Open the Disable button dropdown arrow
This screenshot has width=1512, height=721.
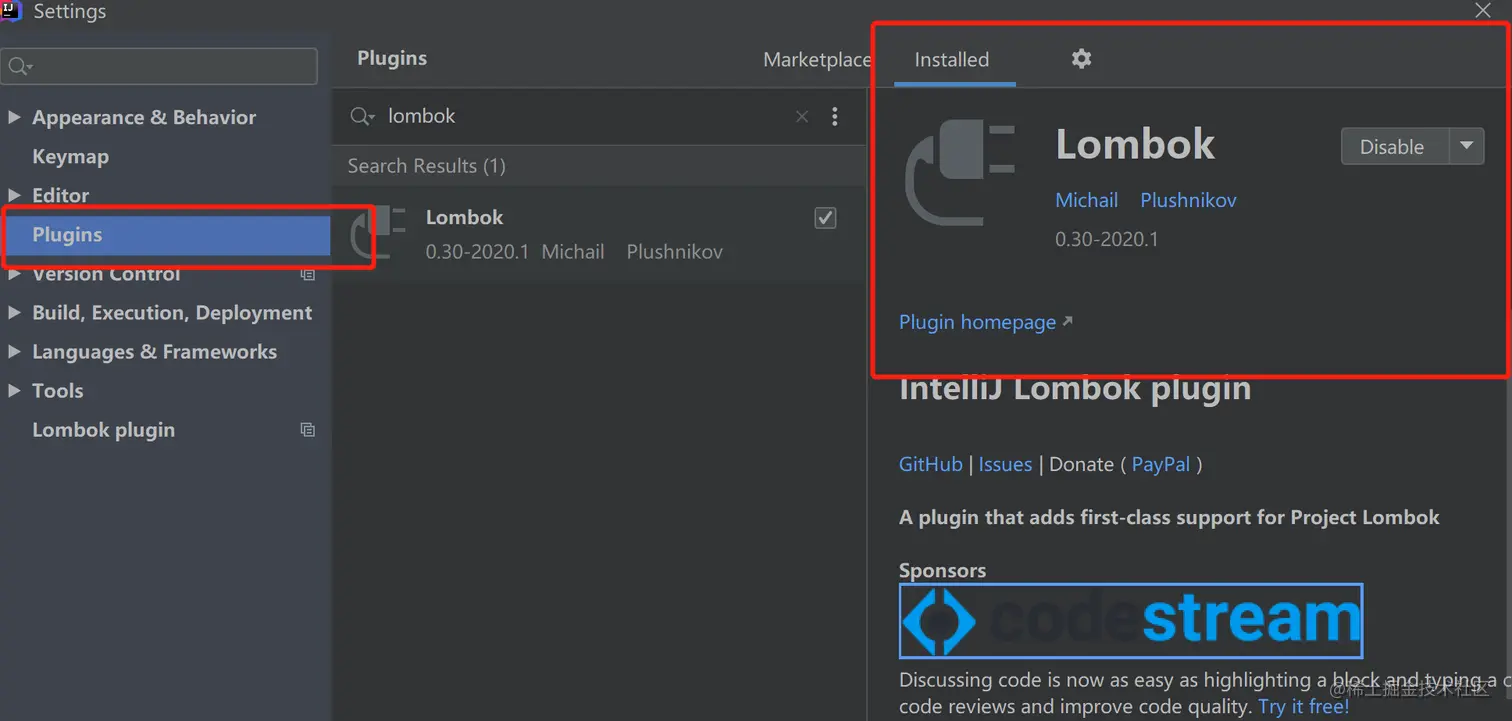pyautogui.click(x=1467, y=146)
